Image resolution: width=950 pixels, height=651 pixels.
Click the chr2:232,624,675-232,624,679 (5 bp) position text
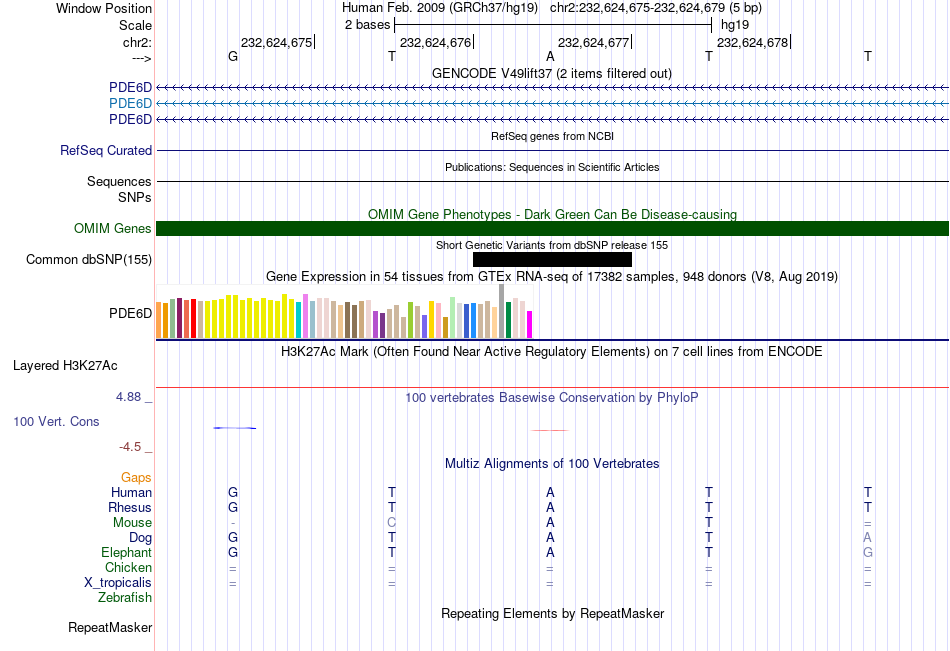tap(656, 8)
